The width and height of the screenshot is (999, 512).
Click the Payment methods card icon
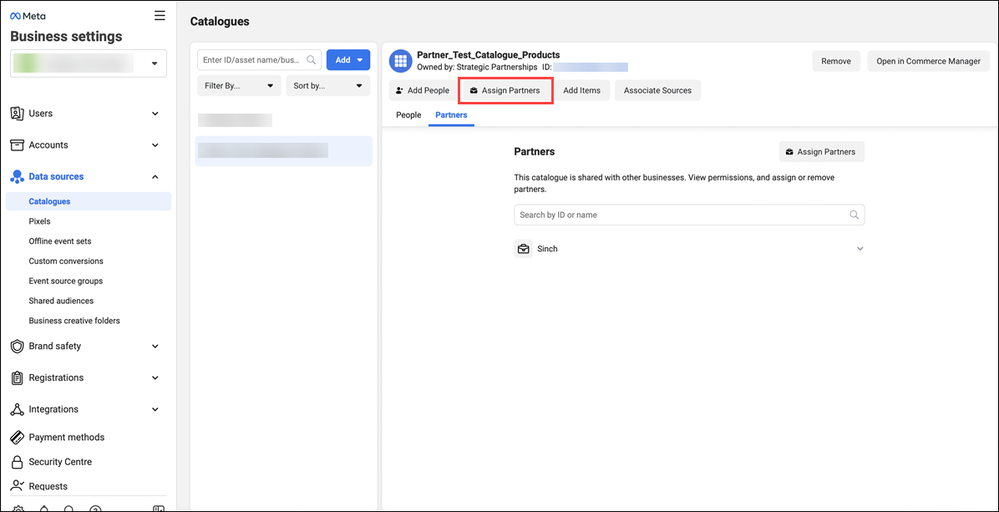[x=17, y=437]
